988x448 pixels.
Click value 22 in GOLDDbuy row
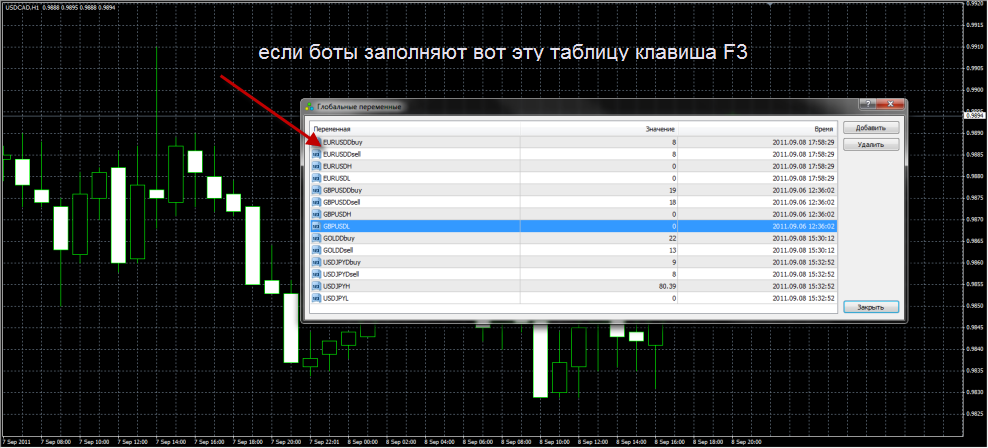coord(672,238)
